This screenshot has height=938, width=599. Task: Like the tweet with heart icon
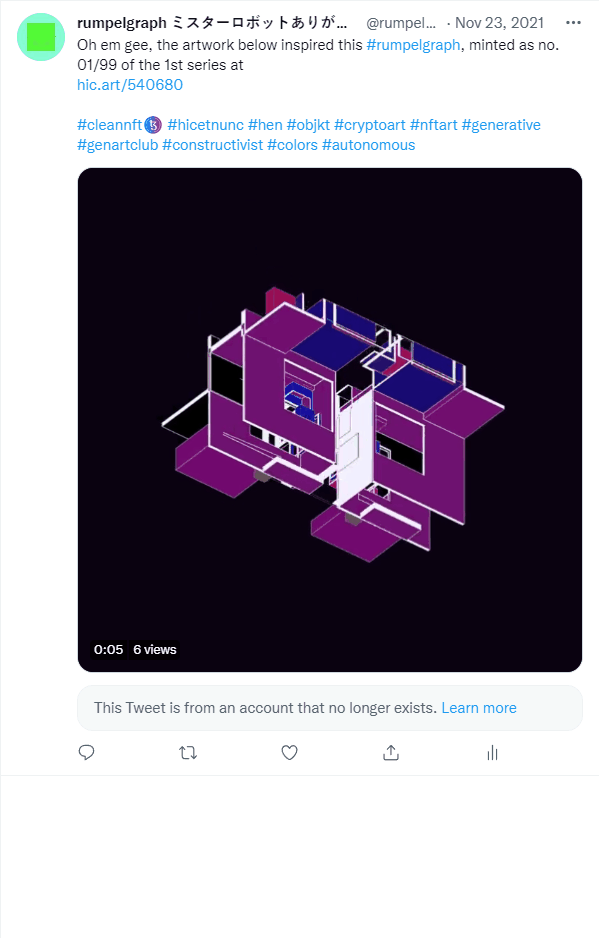(x=290, y=753)
